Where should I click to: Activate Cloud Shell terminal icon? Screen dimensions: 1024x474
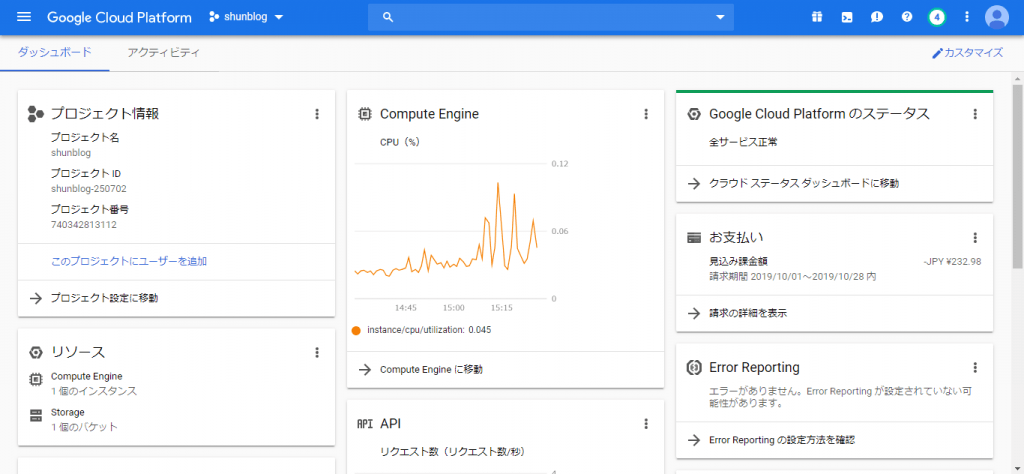(x=846, y=17)
